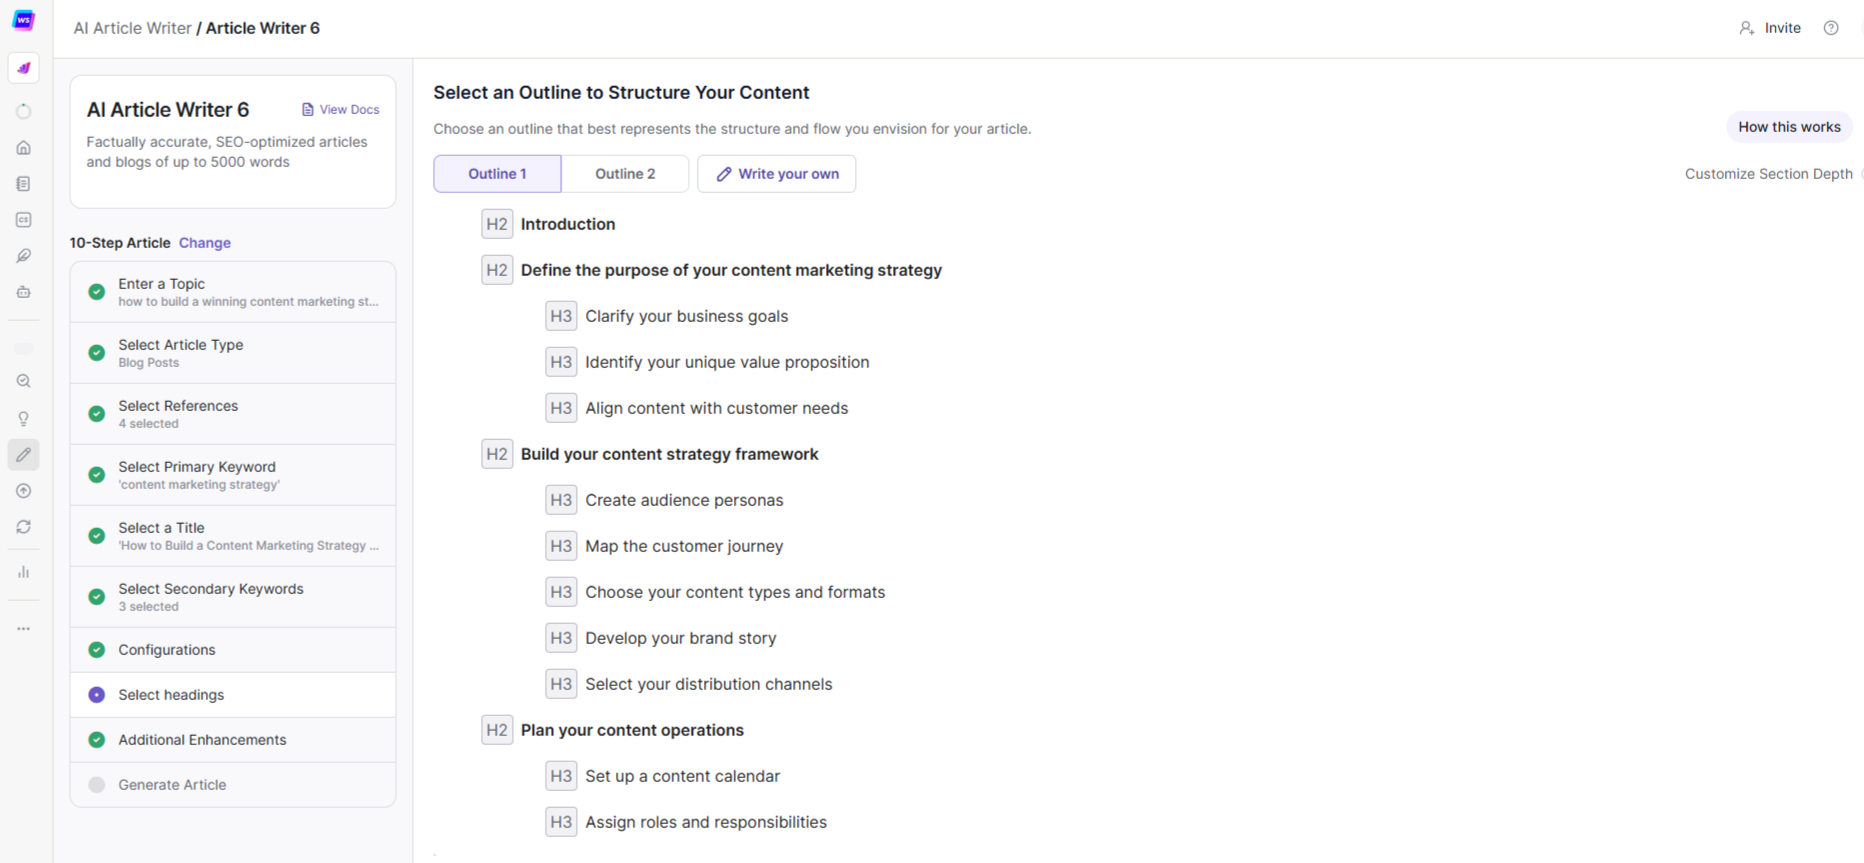Click the Writesonic logo at top left
Viewport: 1864px width, 863px height.
coord(23,20)
